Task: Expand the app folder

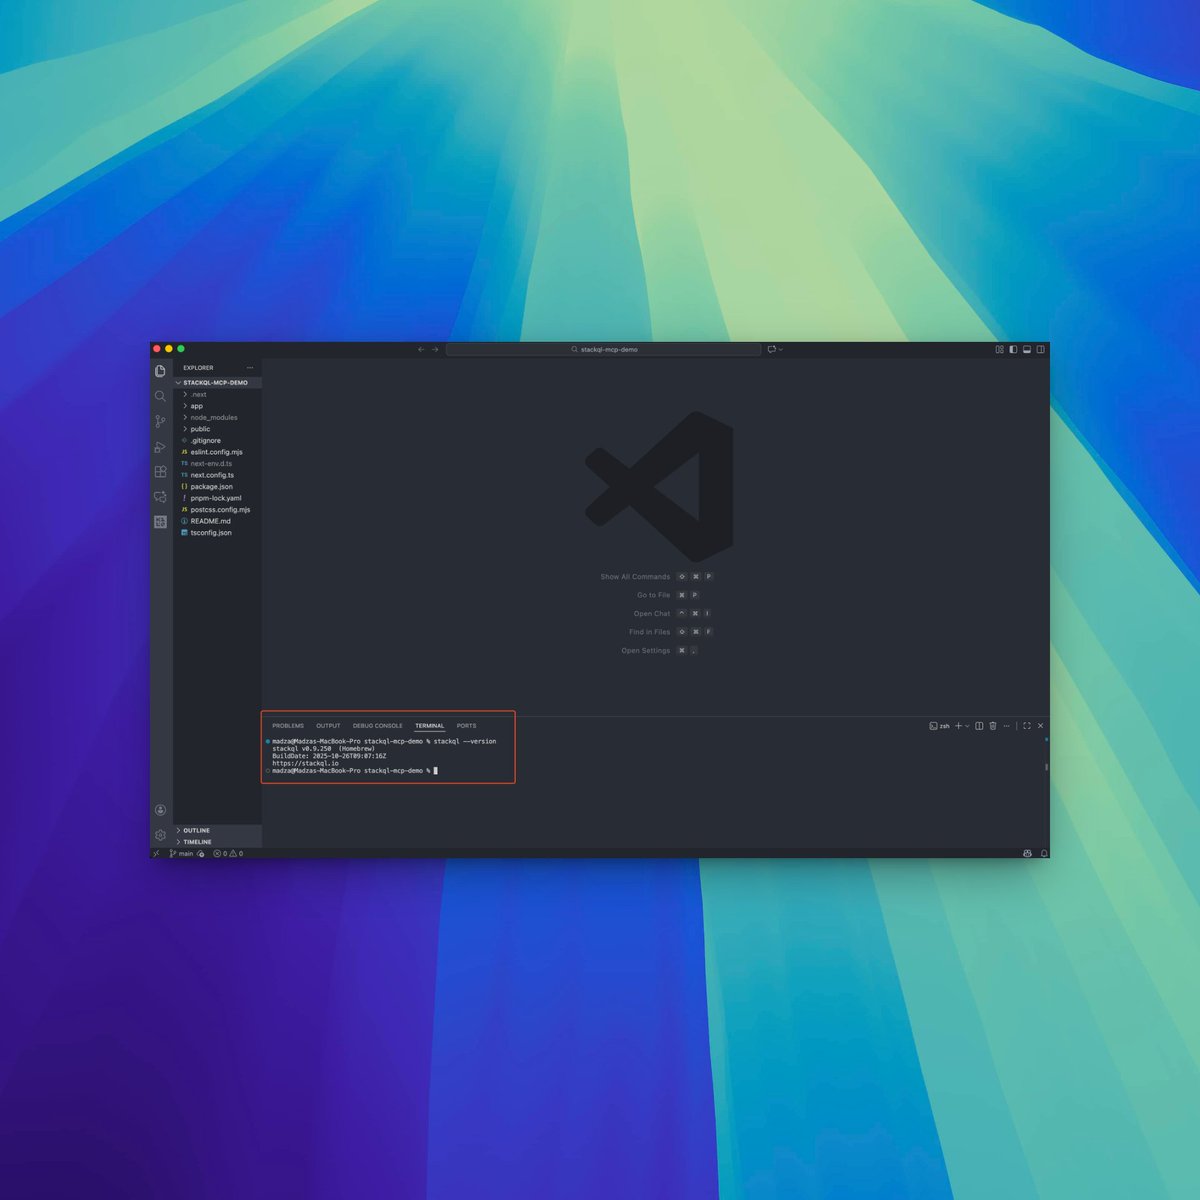Action: (217, 406)
